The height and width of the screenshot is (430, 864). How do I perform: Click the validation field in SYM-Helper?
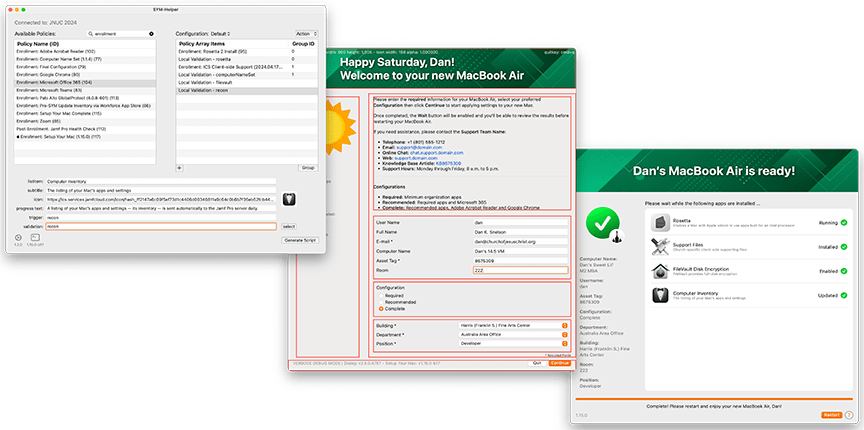click(x=161, y=227)
